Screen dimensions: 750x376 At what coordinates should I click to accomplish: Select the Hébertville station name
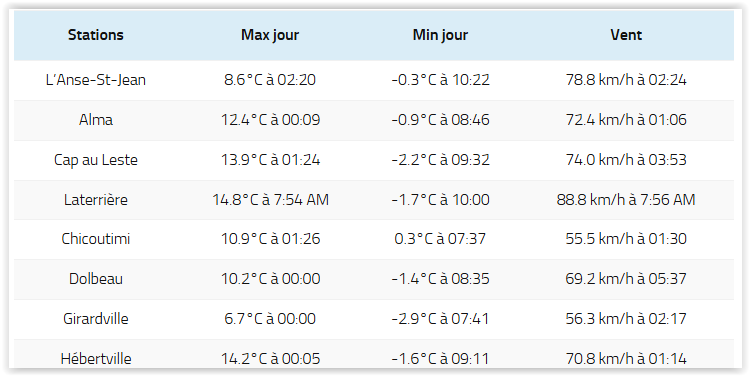(96, 358)
